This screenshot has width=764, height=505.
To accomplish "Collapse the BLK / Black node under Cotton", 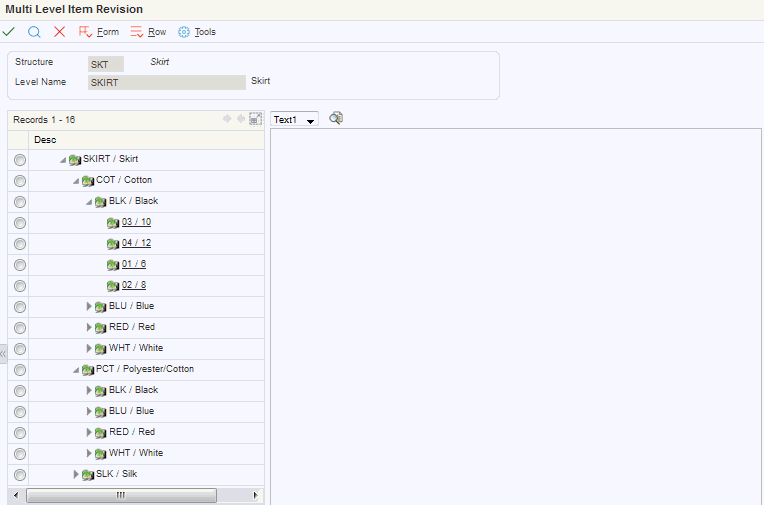I will pos(89,202).
